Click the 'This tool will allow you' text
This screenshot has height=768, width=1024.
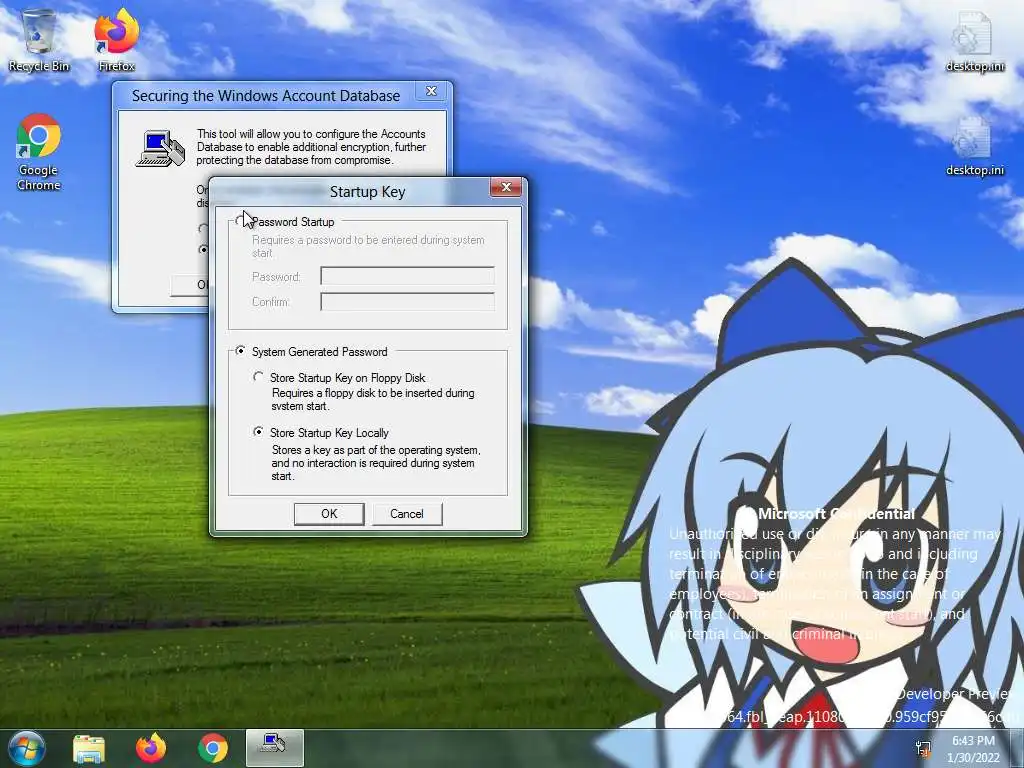[311, 147]
